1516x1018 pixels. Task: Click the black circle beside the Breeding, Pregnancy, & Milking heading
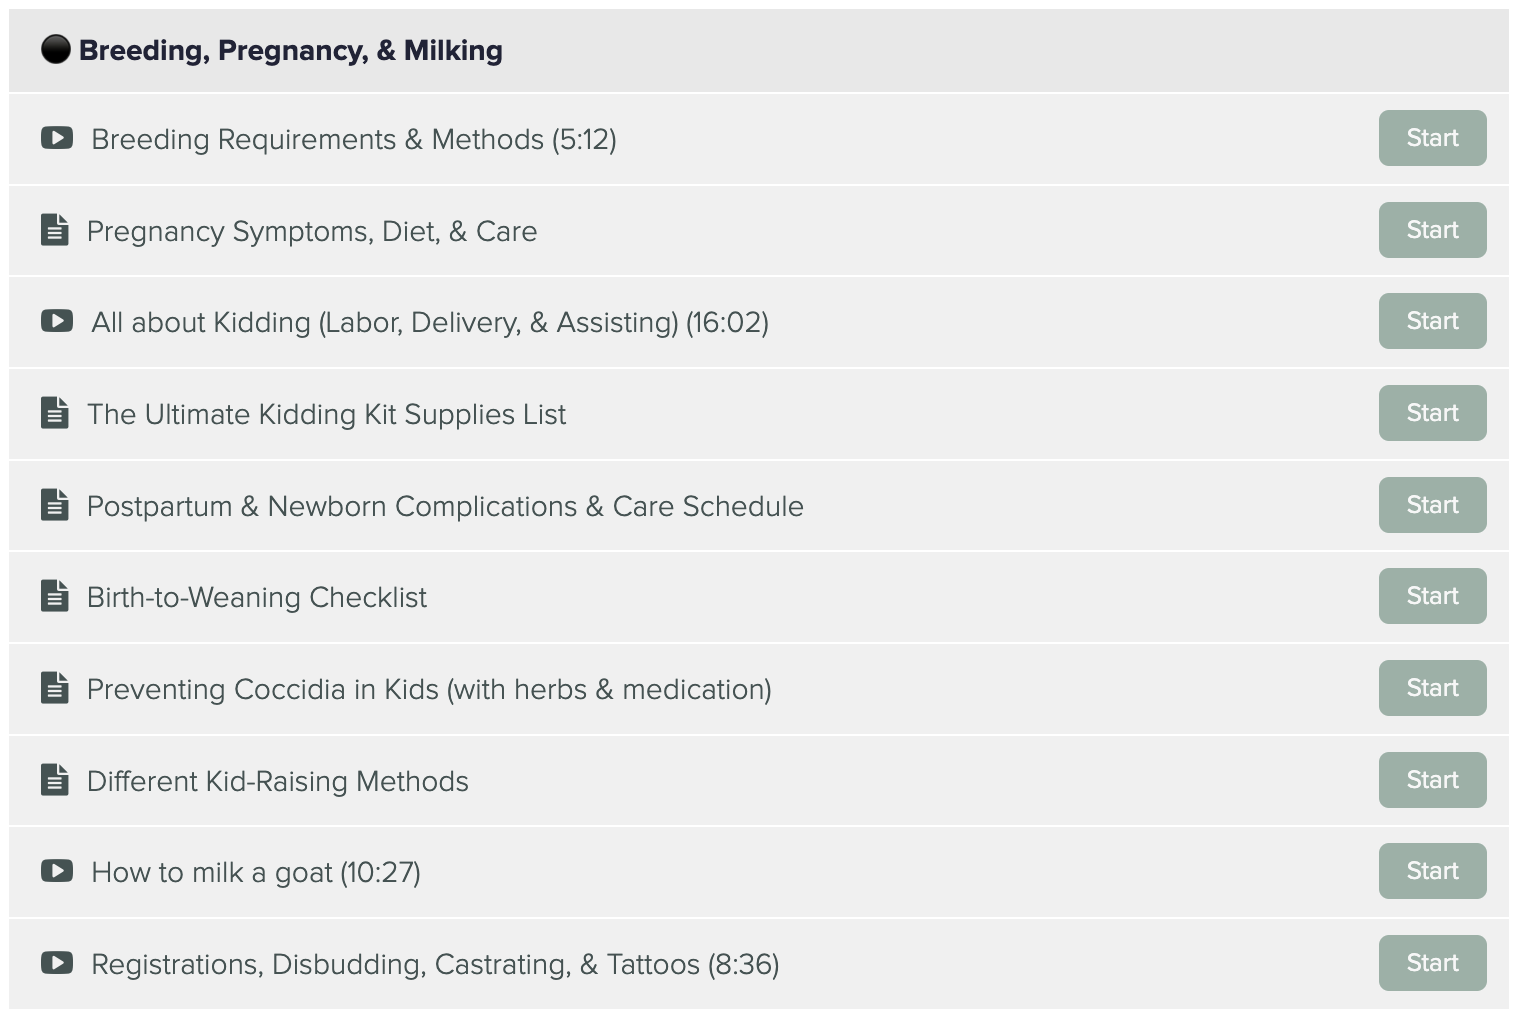pos(56,49)
